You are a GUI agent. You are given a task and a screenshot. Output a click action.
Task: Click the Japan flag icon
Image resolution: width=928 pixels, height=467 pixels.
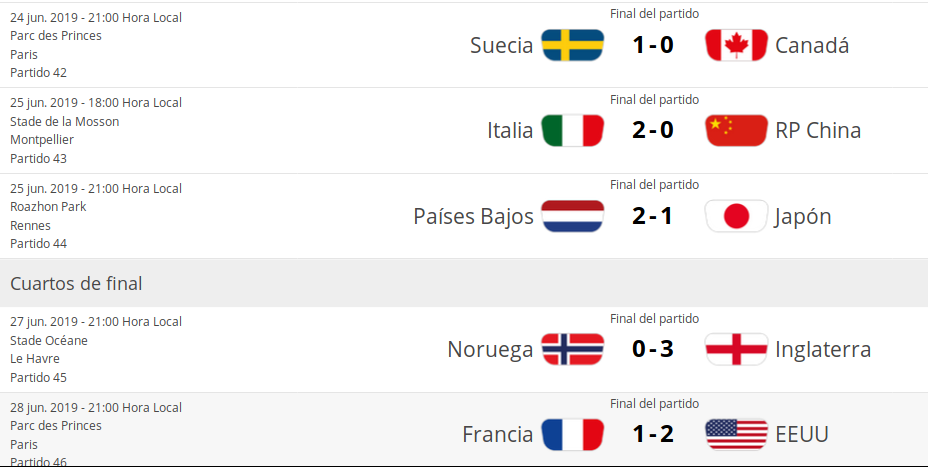(736, 217)
